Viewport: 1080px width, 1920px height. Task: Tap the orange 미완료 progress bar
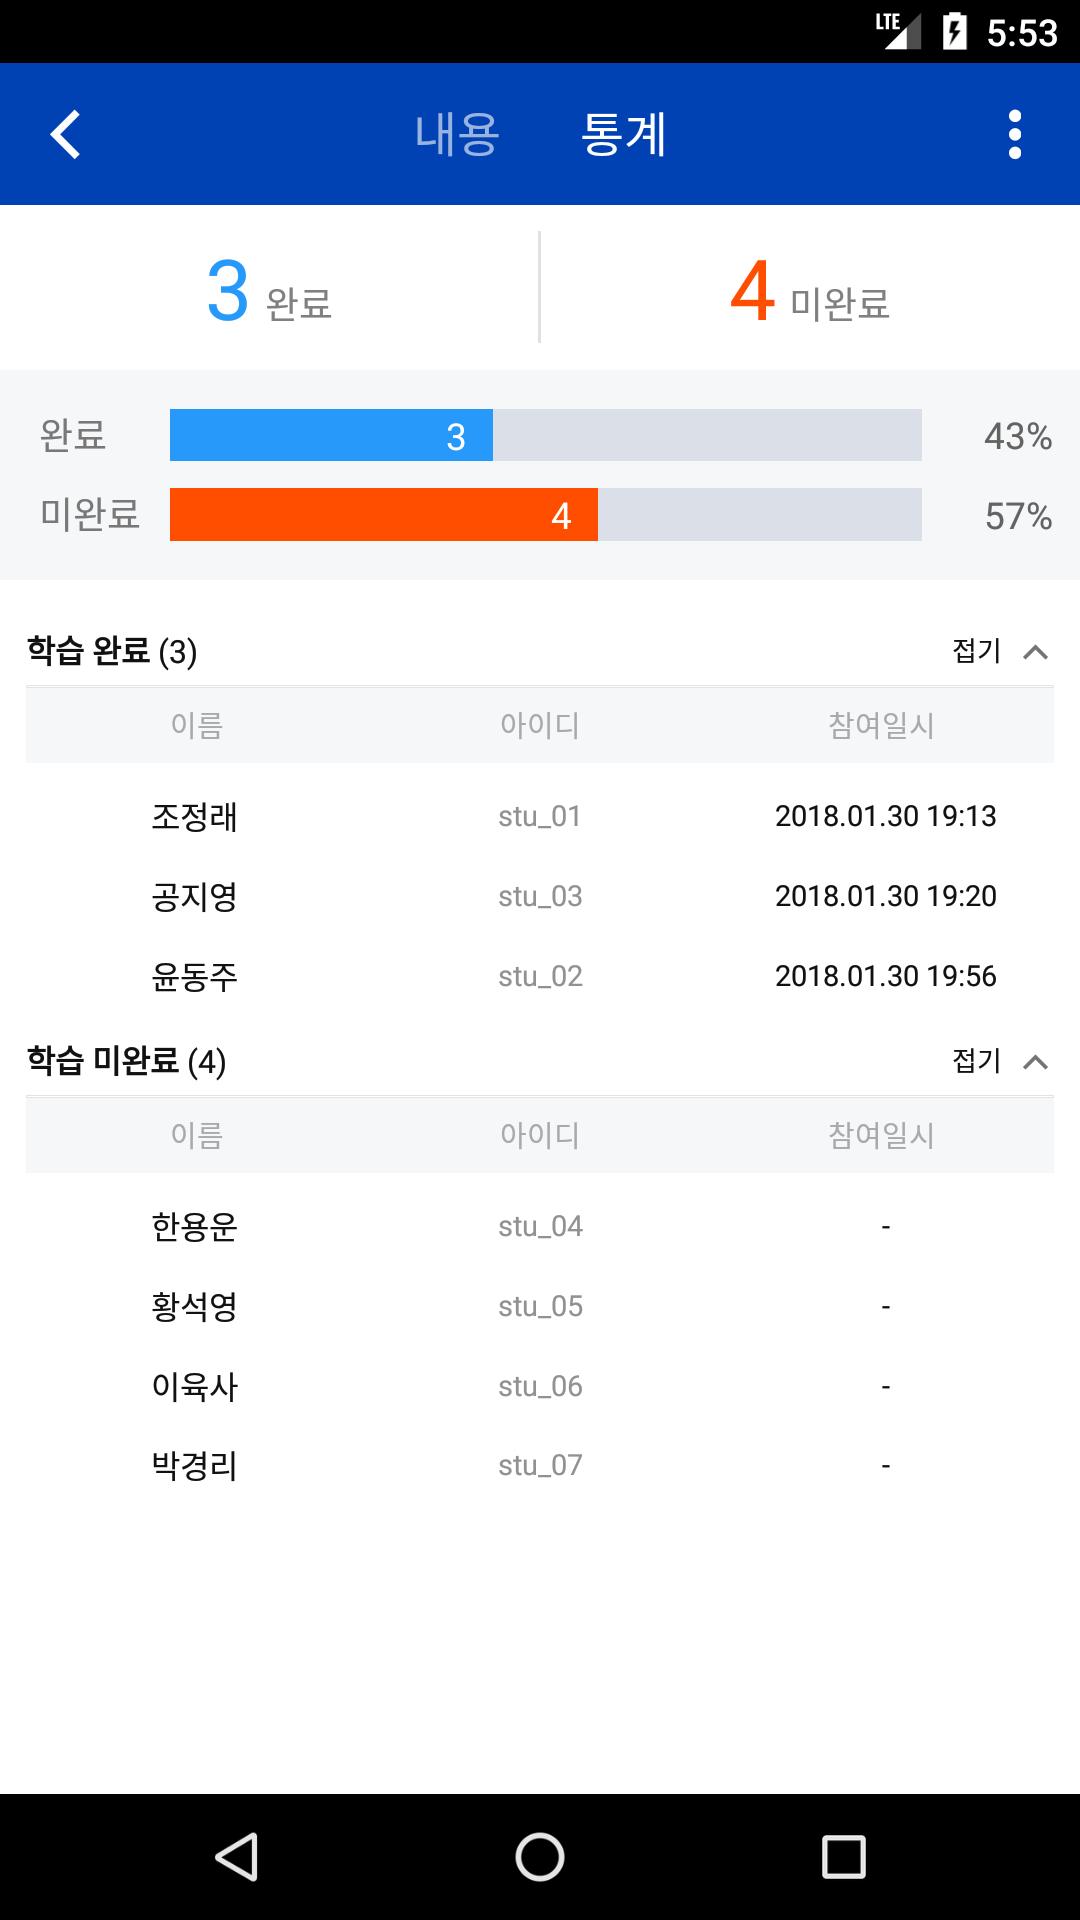(x=384, y=515)
